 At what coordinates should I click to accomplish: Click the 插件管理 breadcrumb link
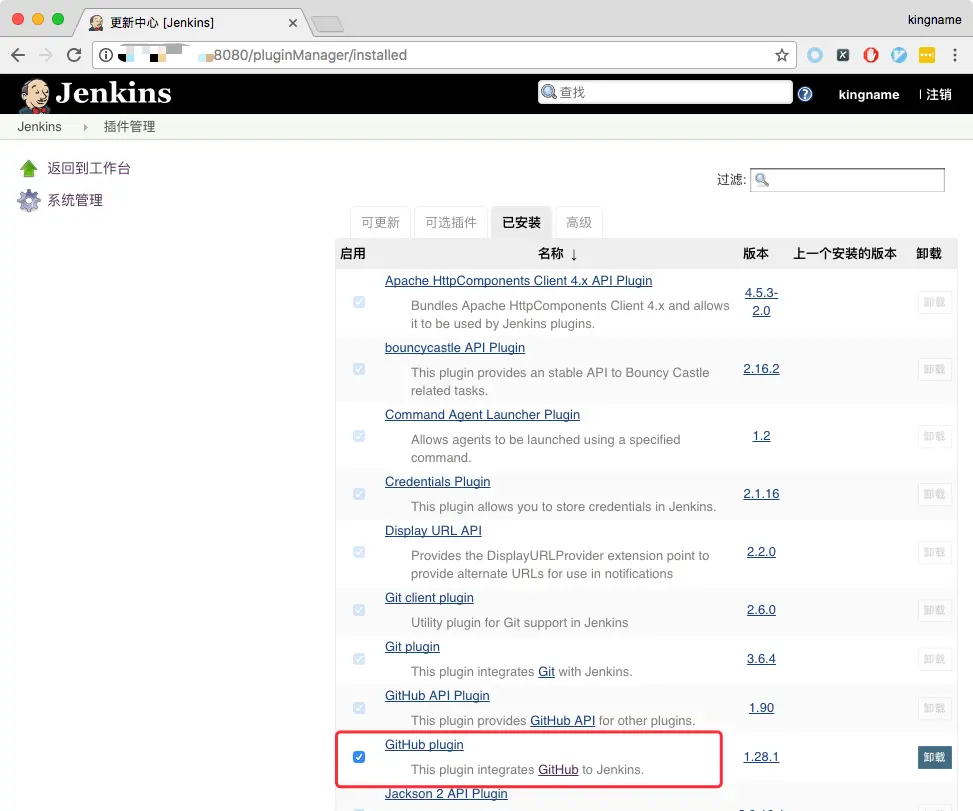coord(129,127)
